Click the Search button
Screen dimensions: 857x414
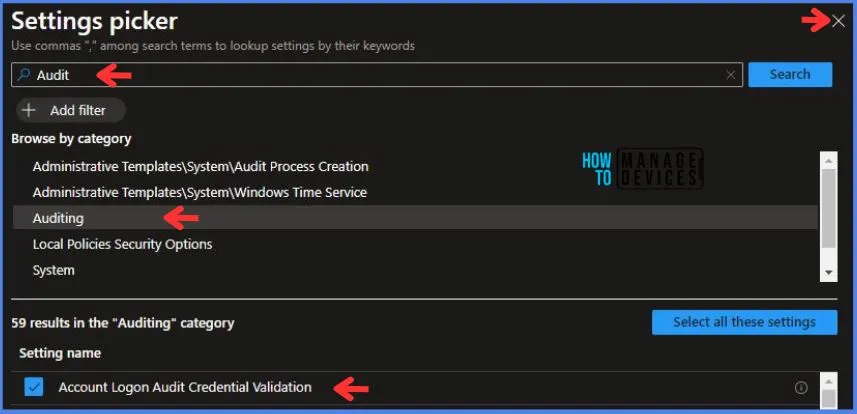click(790, 74)
